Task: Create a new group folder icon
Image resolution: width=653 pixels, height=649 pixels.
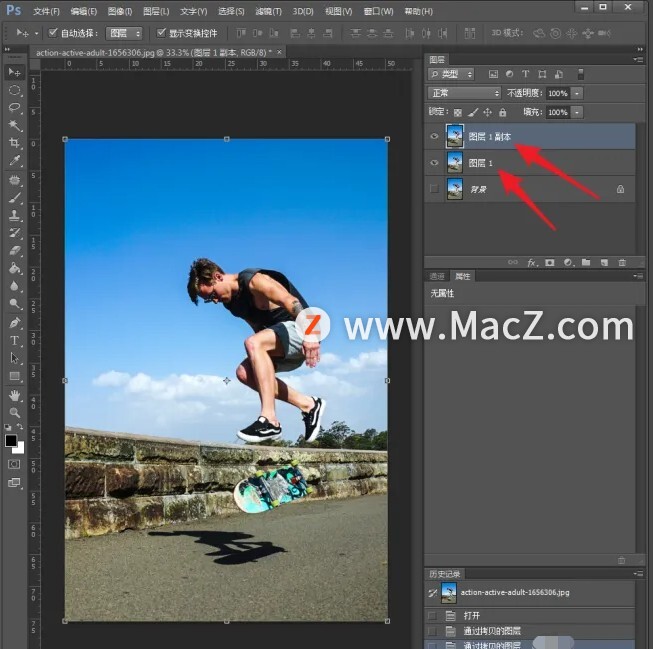Action: [587, 262]
